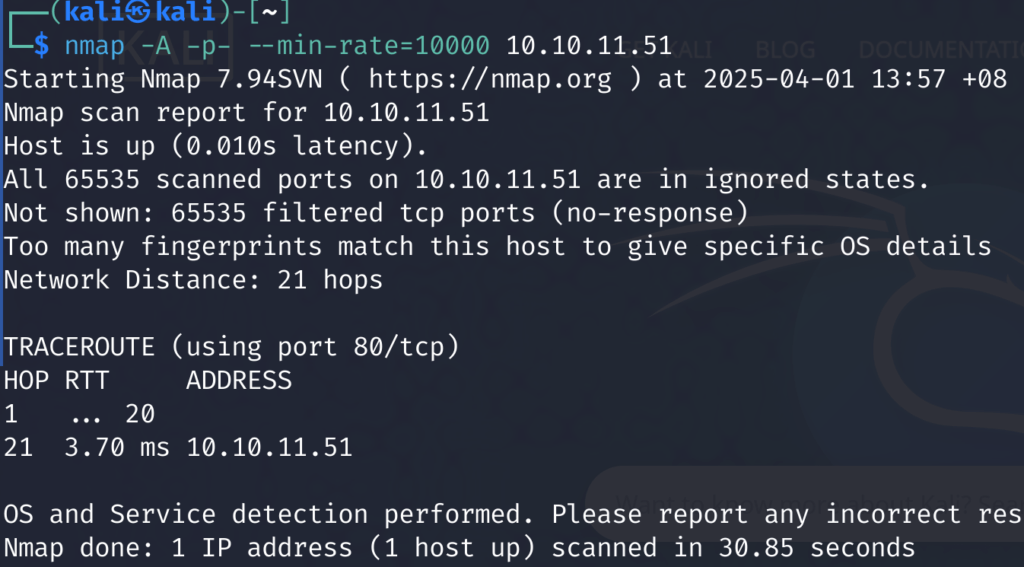Click the hop 21 row showing 3.70 ms
This screenshot has width=1024, height=567.
tap(178, 447)
